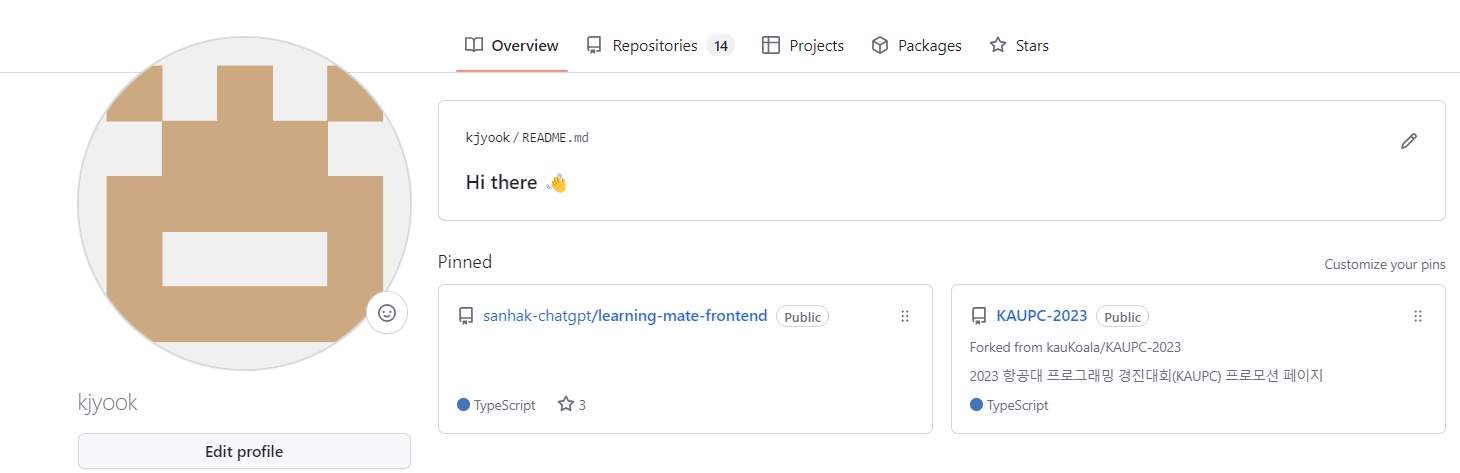Click TypeScript language label on learning-mate-frontend card

505,405
